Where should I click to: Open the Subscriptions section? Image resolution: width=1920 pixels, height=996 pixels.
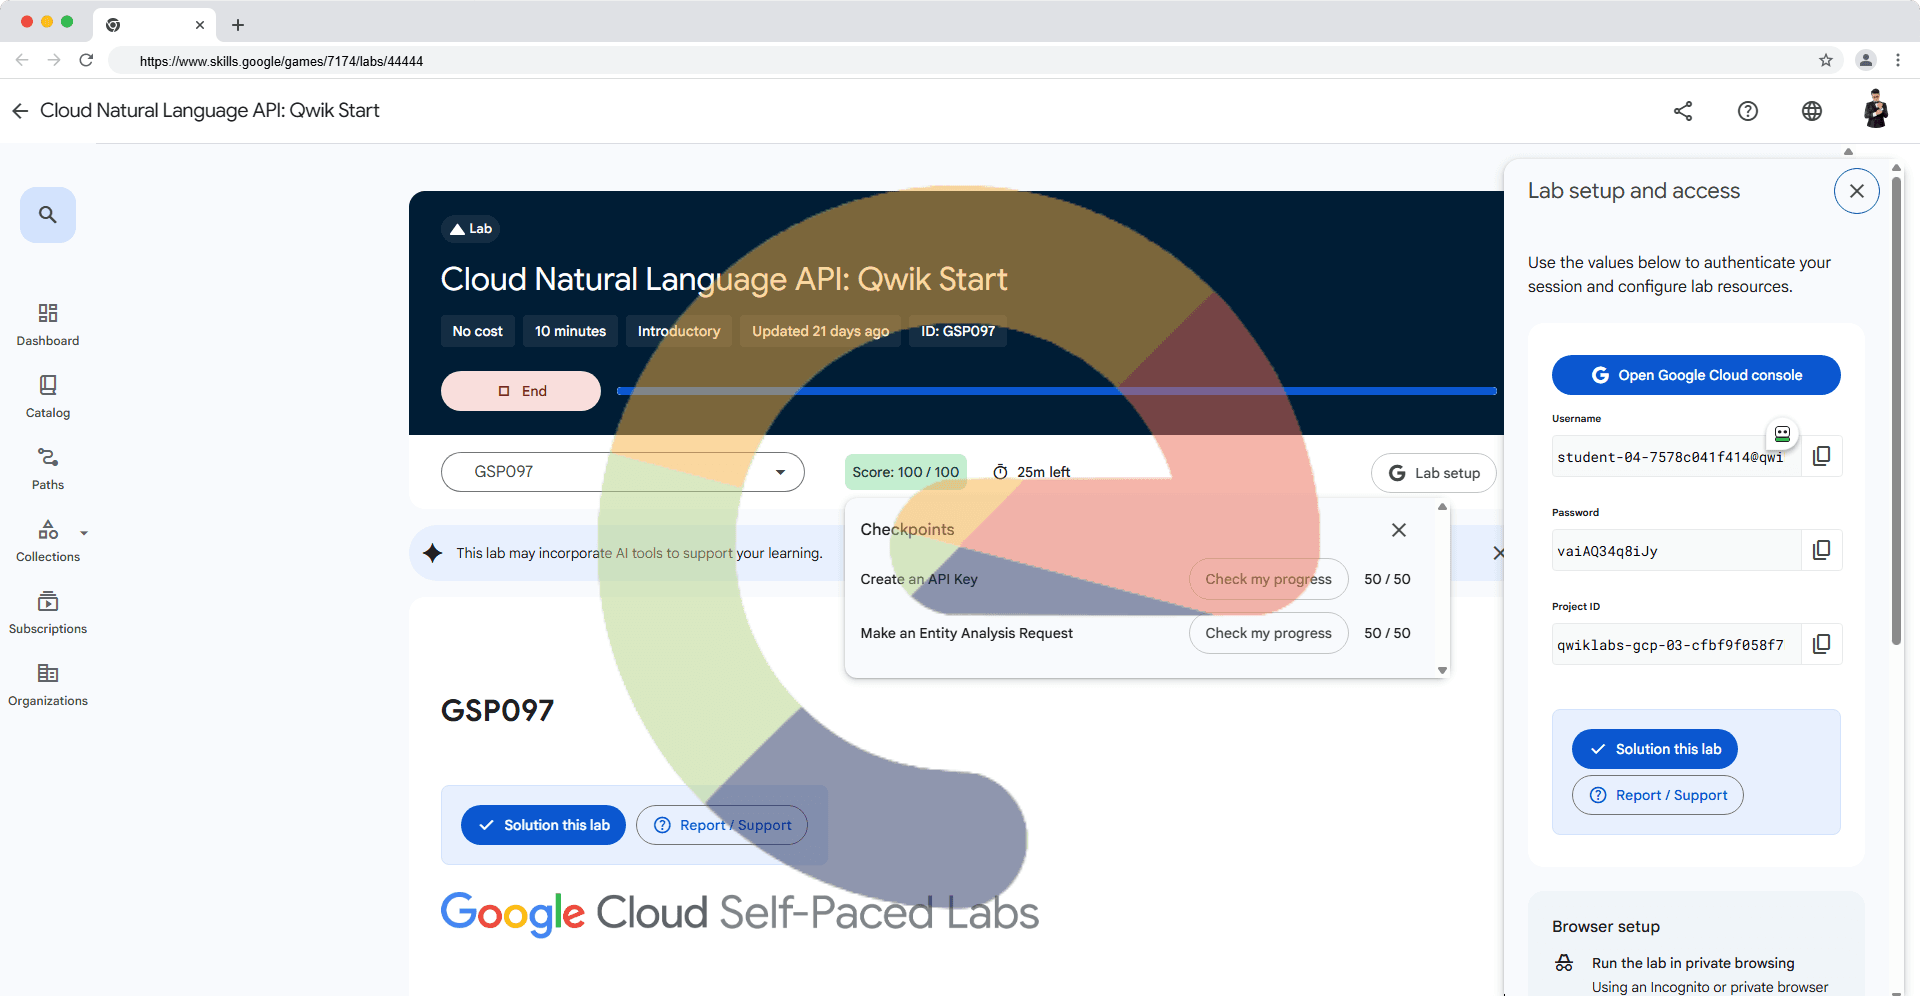coord(48,613)
